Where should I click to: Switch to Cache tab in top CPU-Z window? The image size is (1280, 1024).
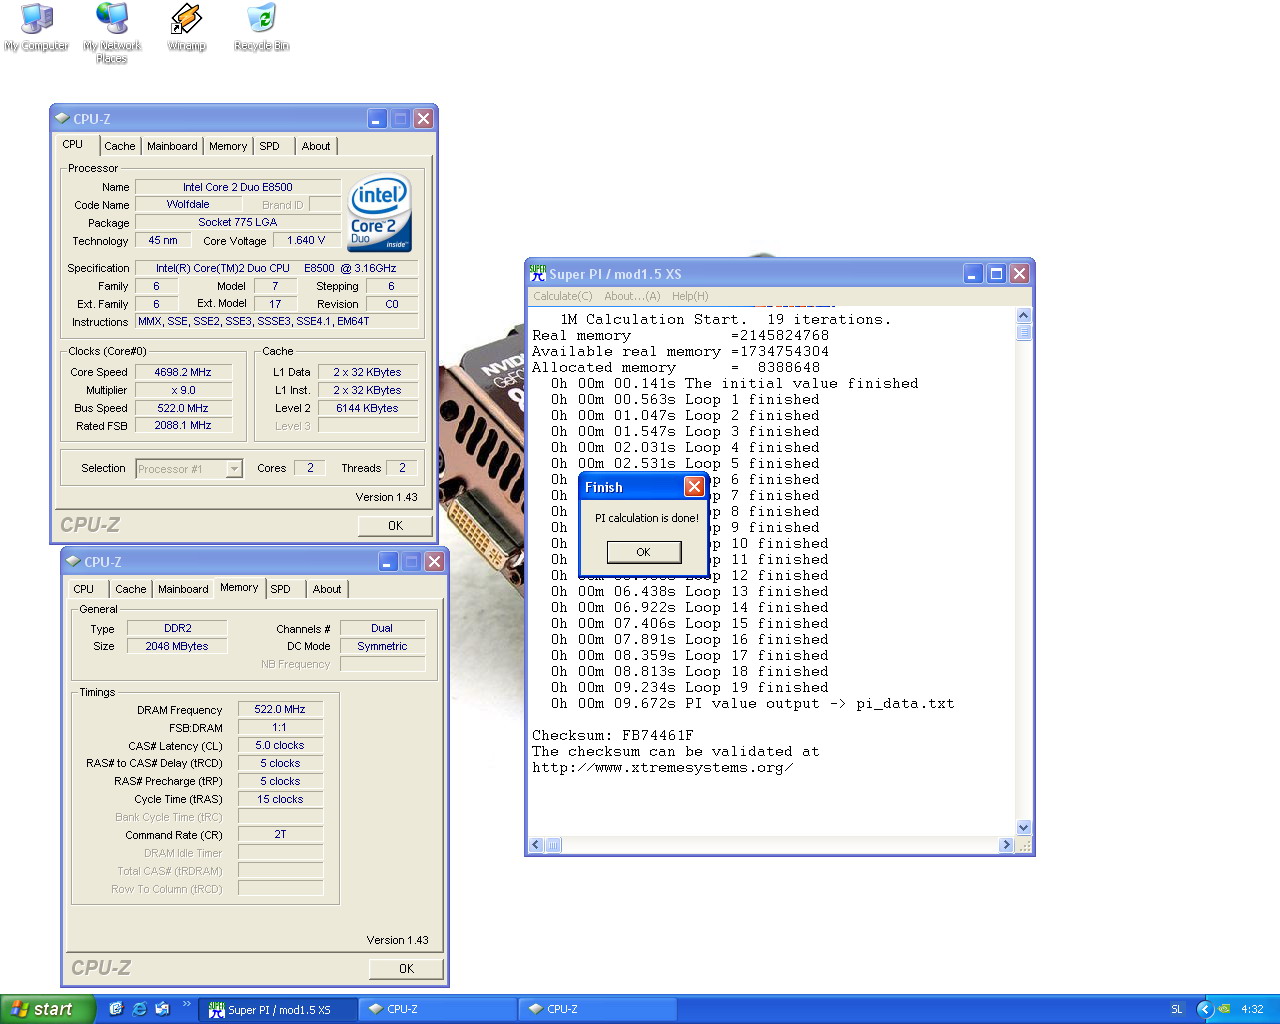pyautogui.click(x=119, y=146)
